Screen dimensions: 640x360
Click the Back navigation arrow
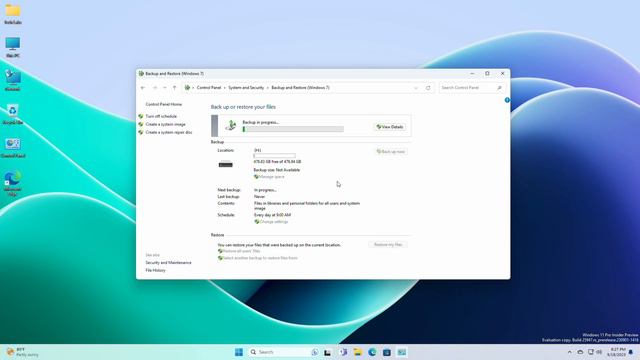pos(143,88)
